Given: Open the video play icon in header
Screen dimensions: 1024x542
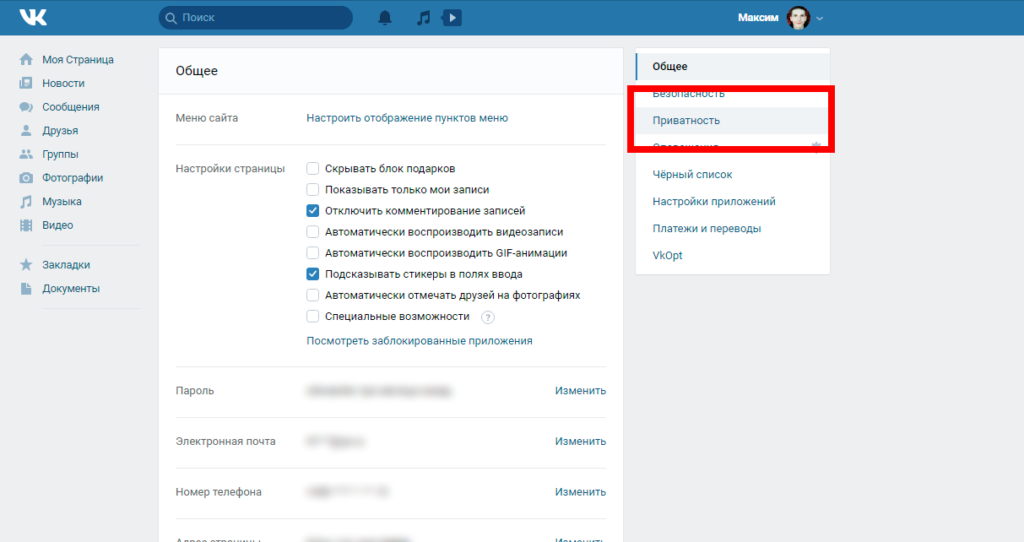Looking at the screenshot, I should point(452,18).
